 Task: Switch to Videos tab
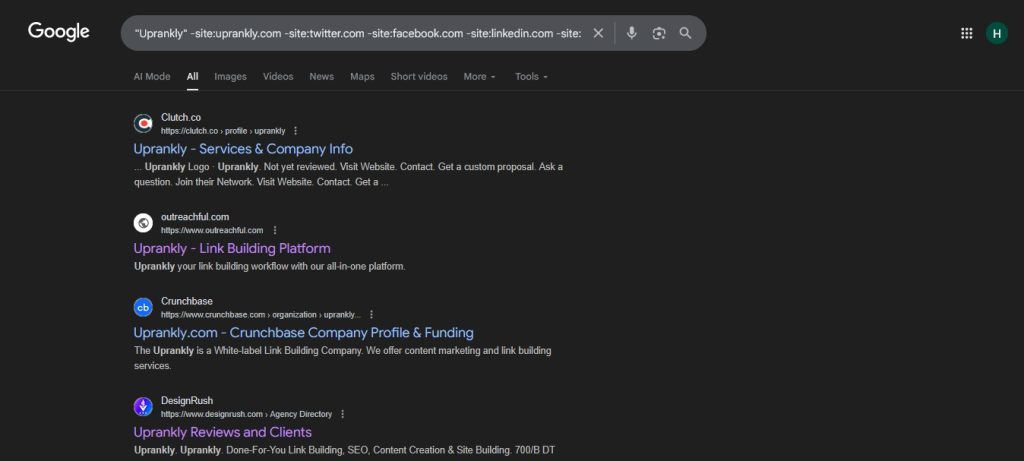(x=278, y=76)
